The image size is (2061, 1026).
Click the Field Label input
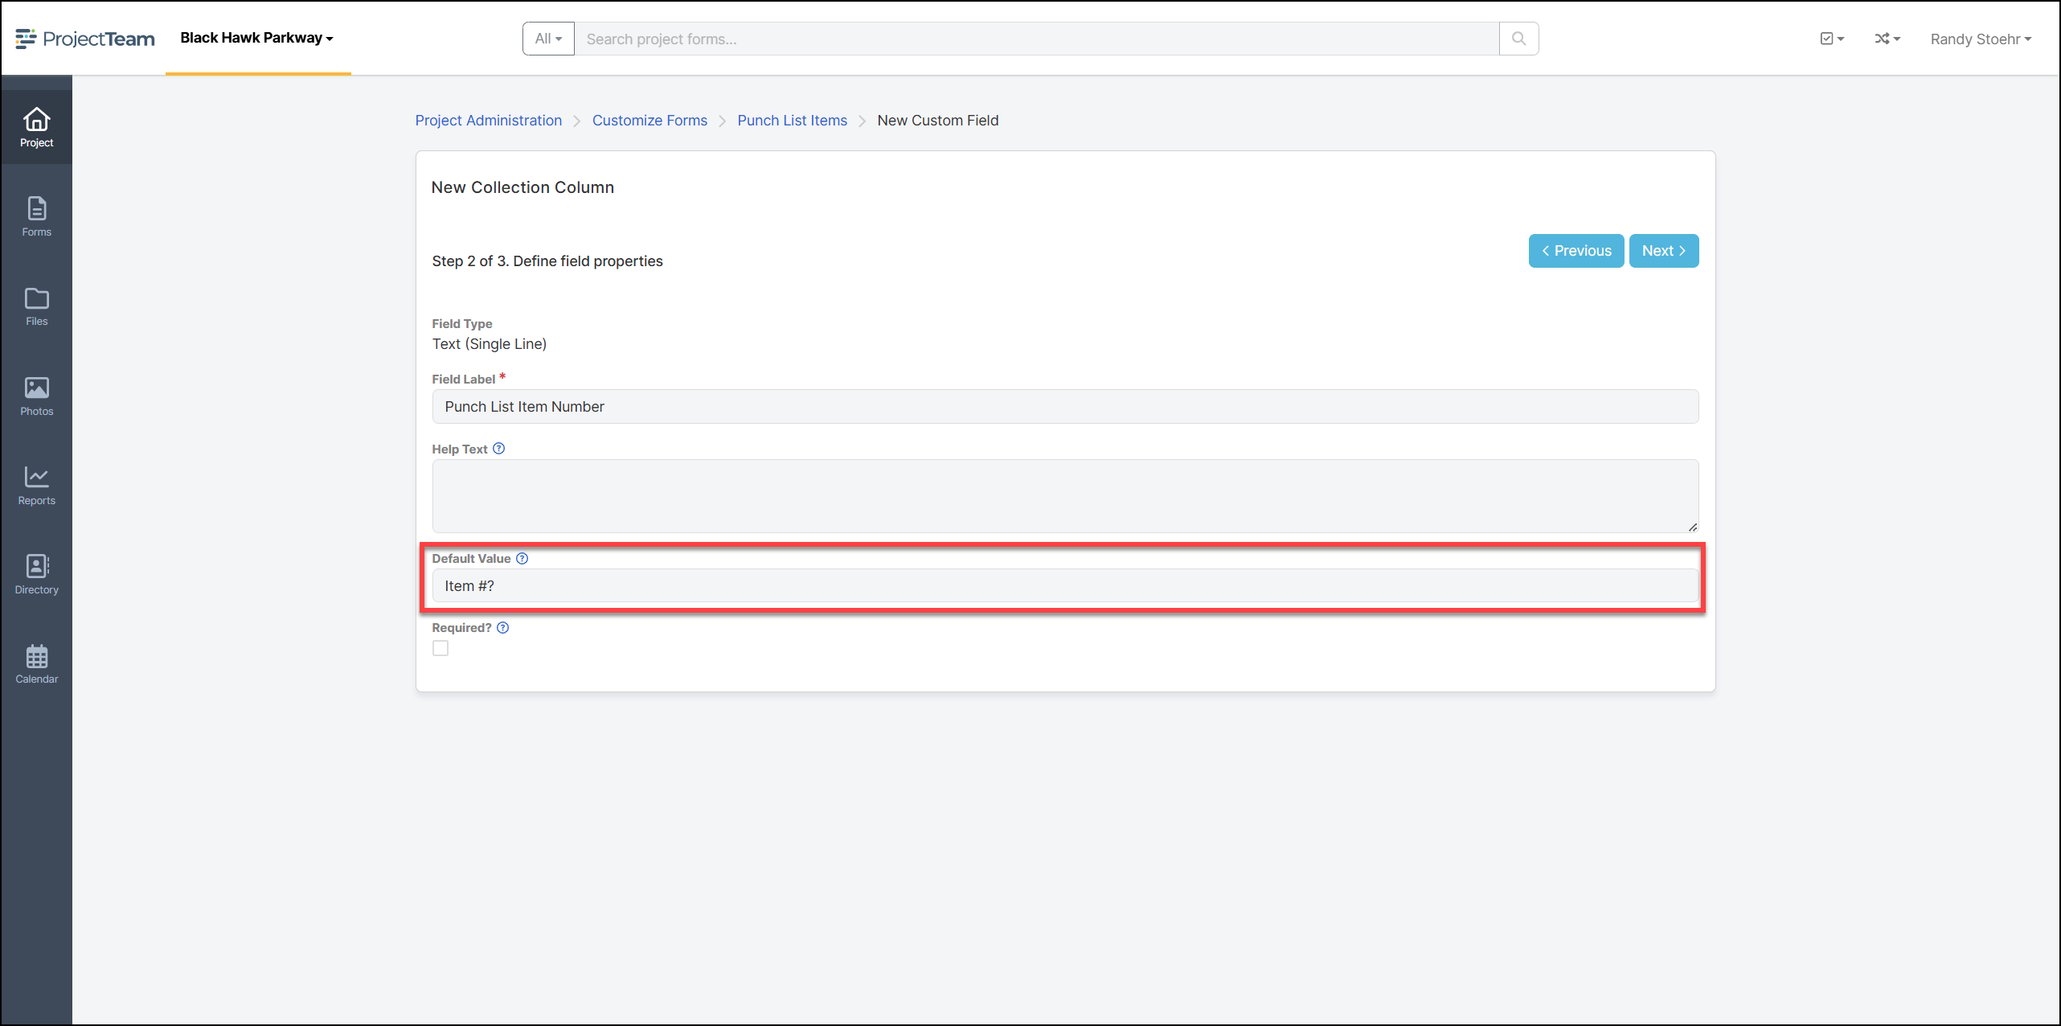pyautogui.click(x=1065, y=406)
